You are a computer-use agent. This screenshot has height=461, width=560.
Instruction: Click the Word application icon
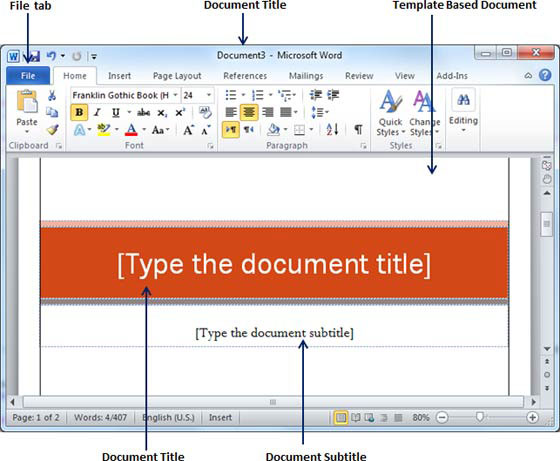(13, 56)
